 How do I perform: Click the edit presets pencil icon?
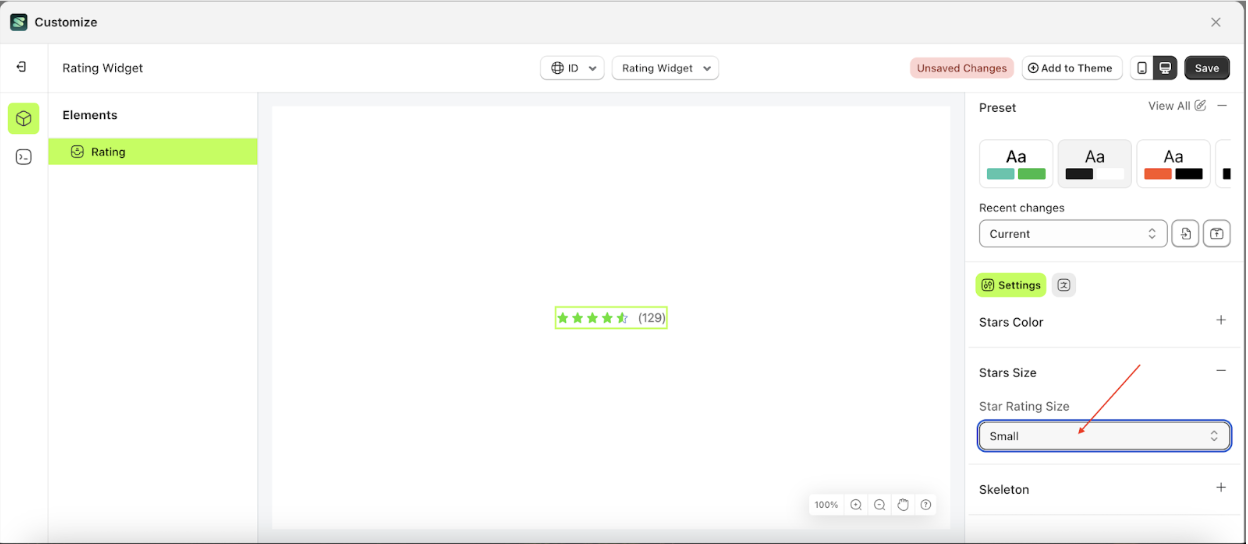pyautogui.click(x=1200, y=106)
